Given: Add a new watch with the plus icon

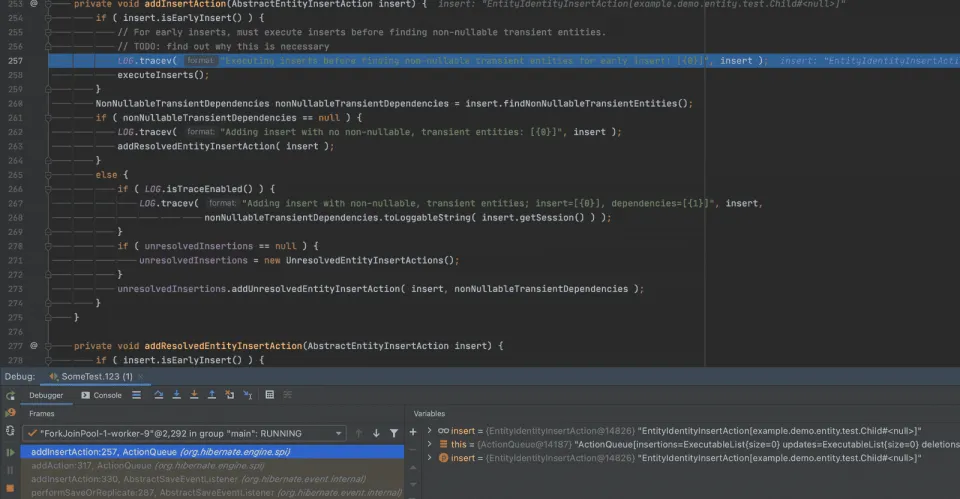Looking at the screenshot, I should [x=413, y=432].
